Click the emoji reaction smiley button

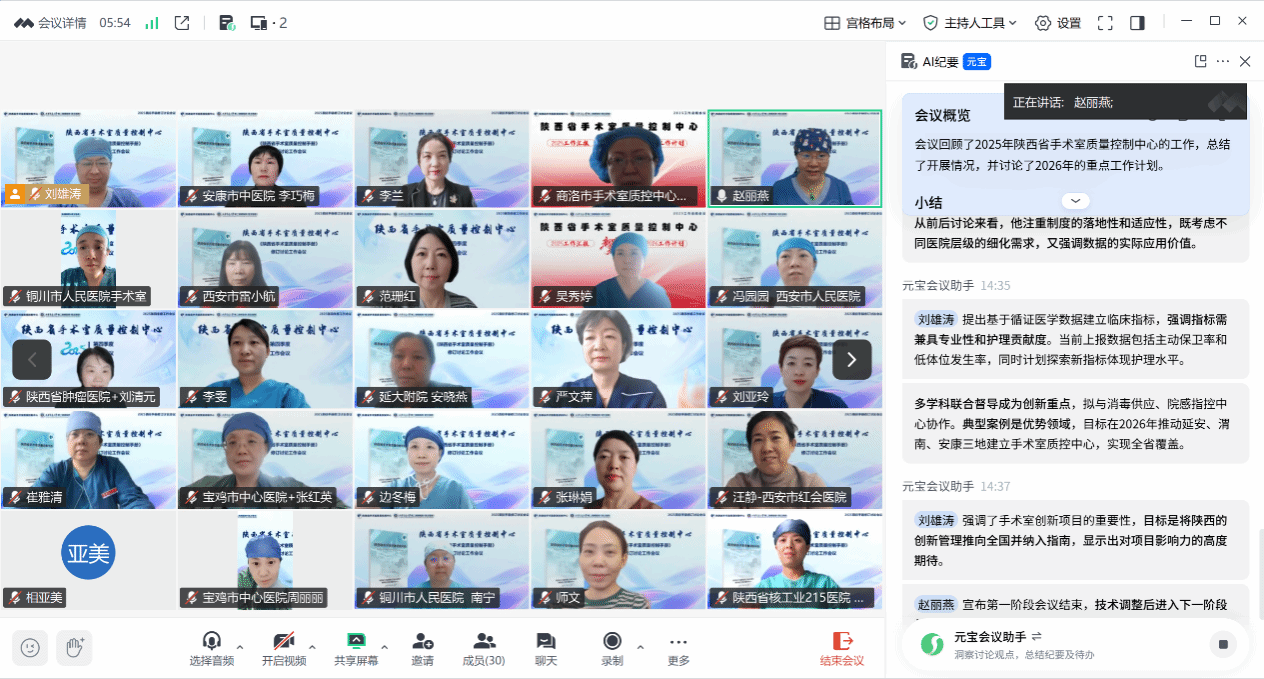(x=31, y=648)
